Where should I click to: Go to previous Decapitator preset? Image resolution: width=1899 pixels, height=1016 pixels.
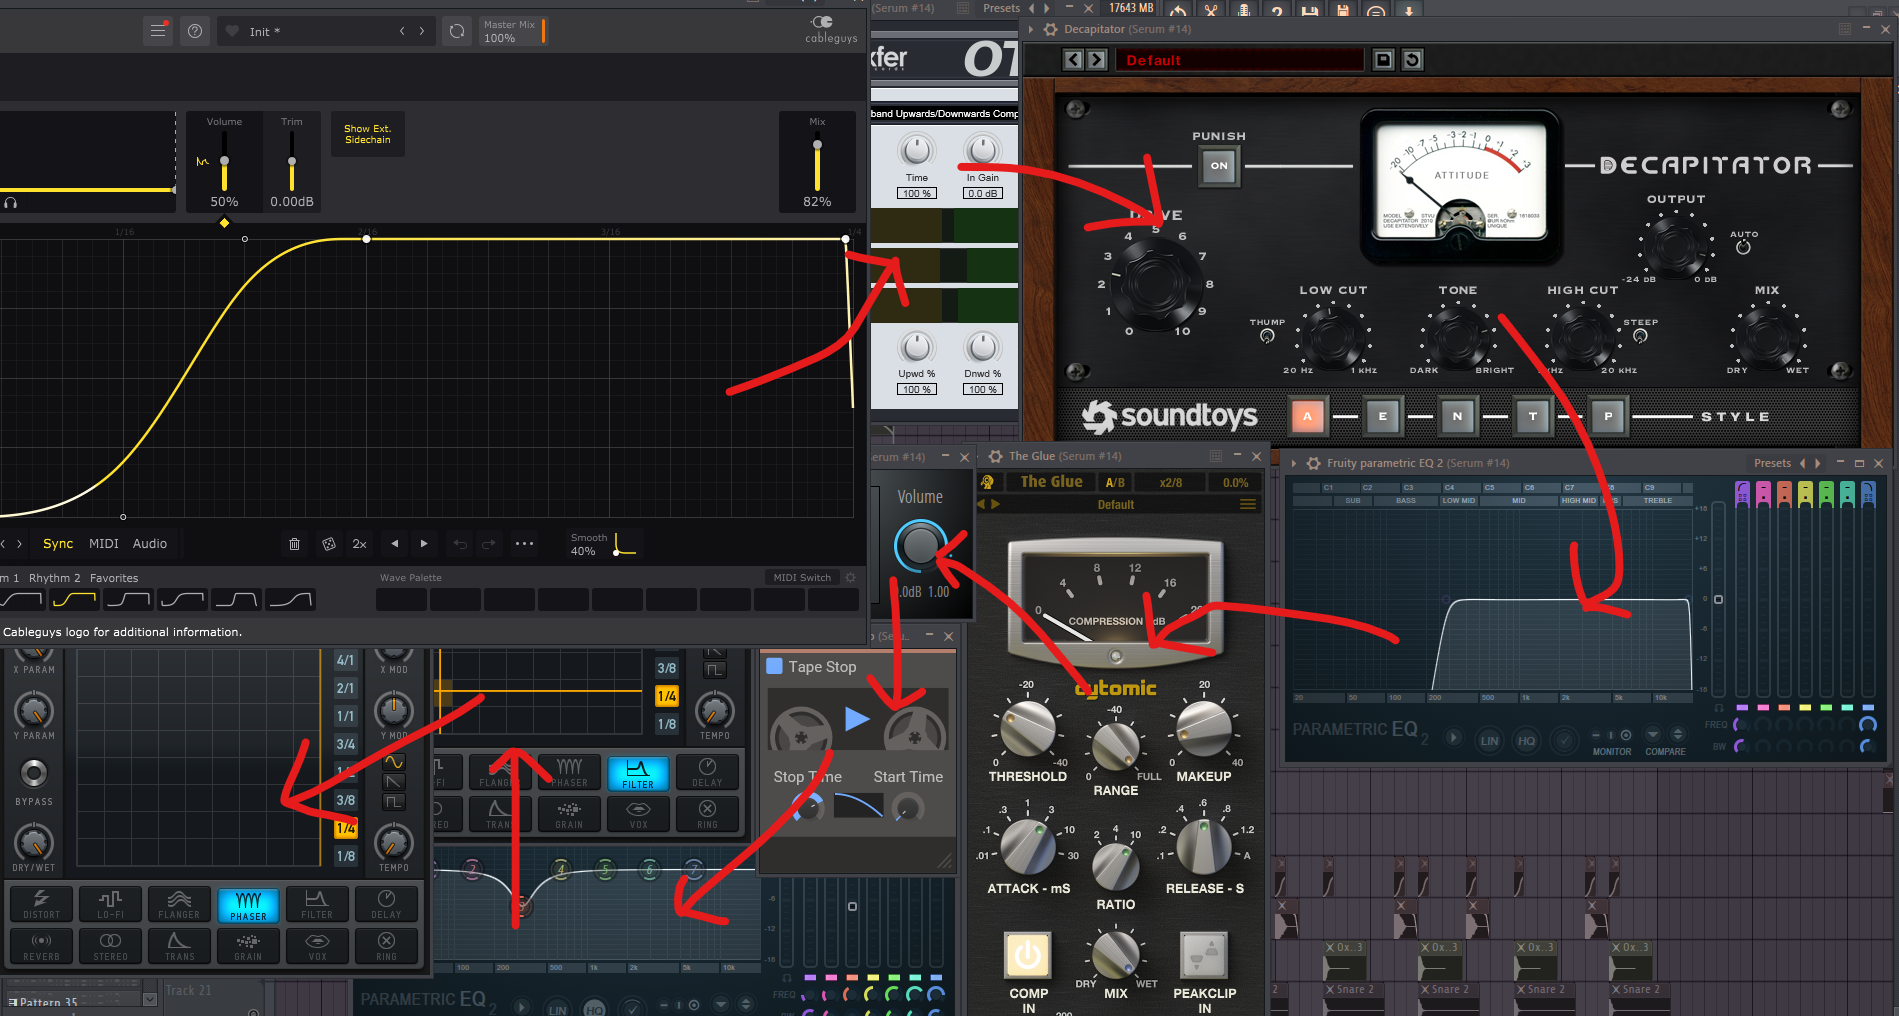tap(1073, 60)
